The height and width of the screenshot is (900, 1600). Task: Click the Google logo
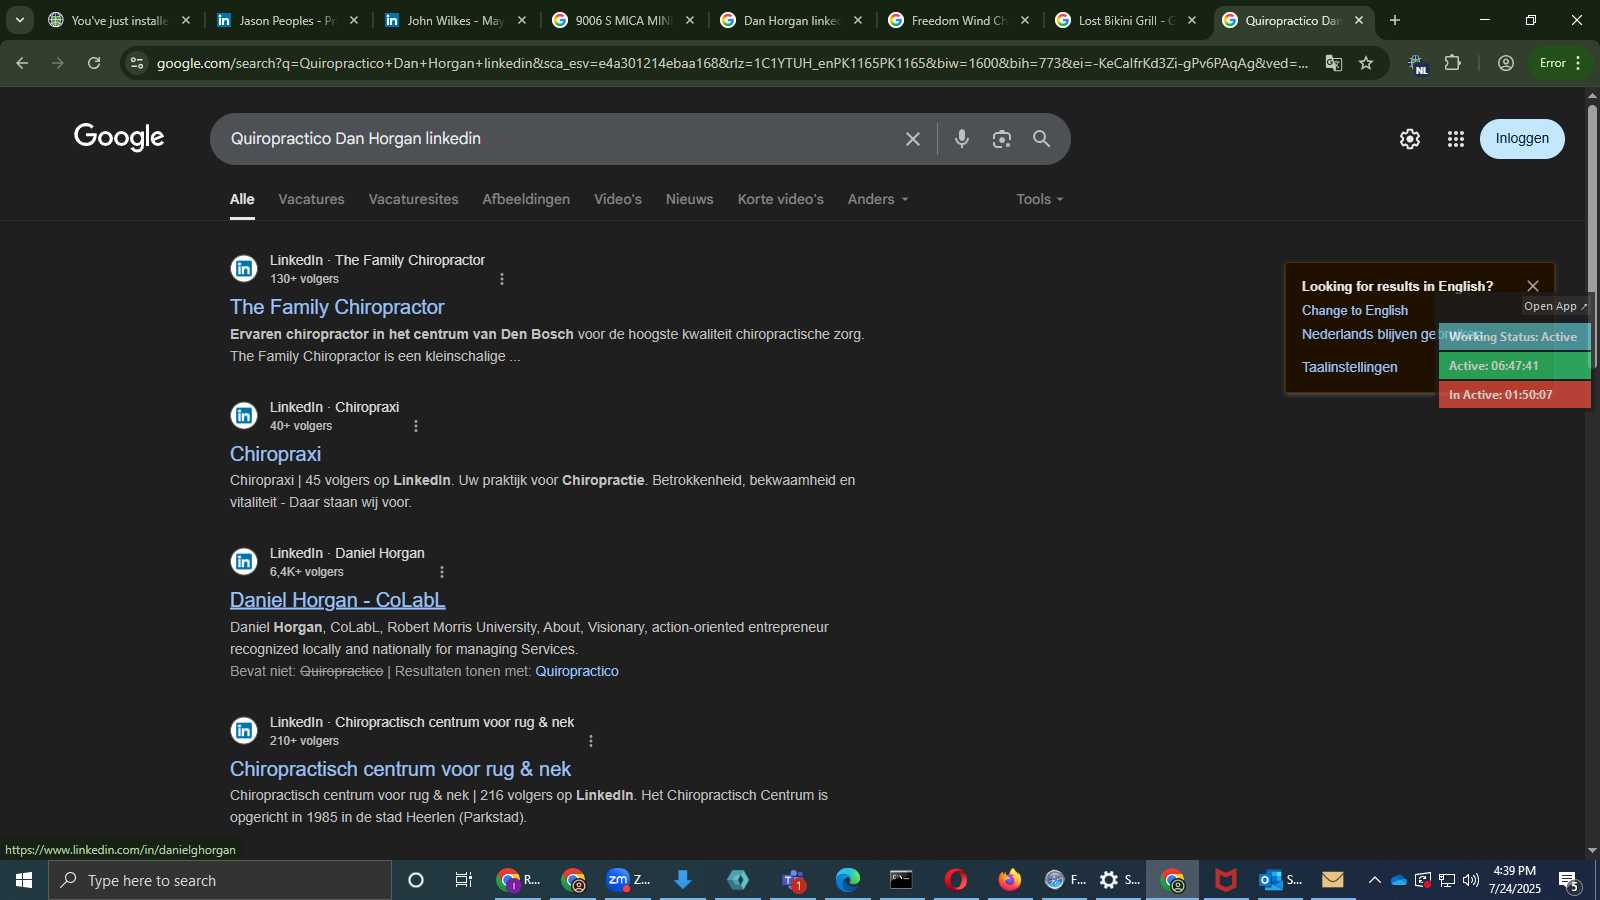coord(119,138)
